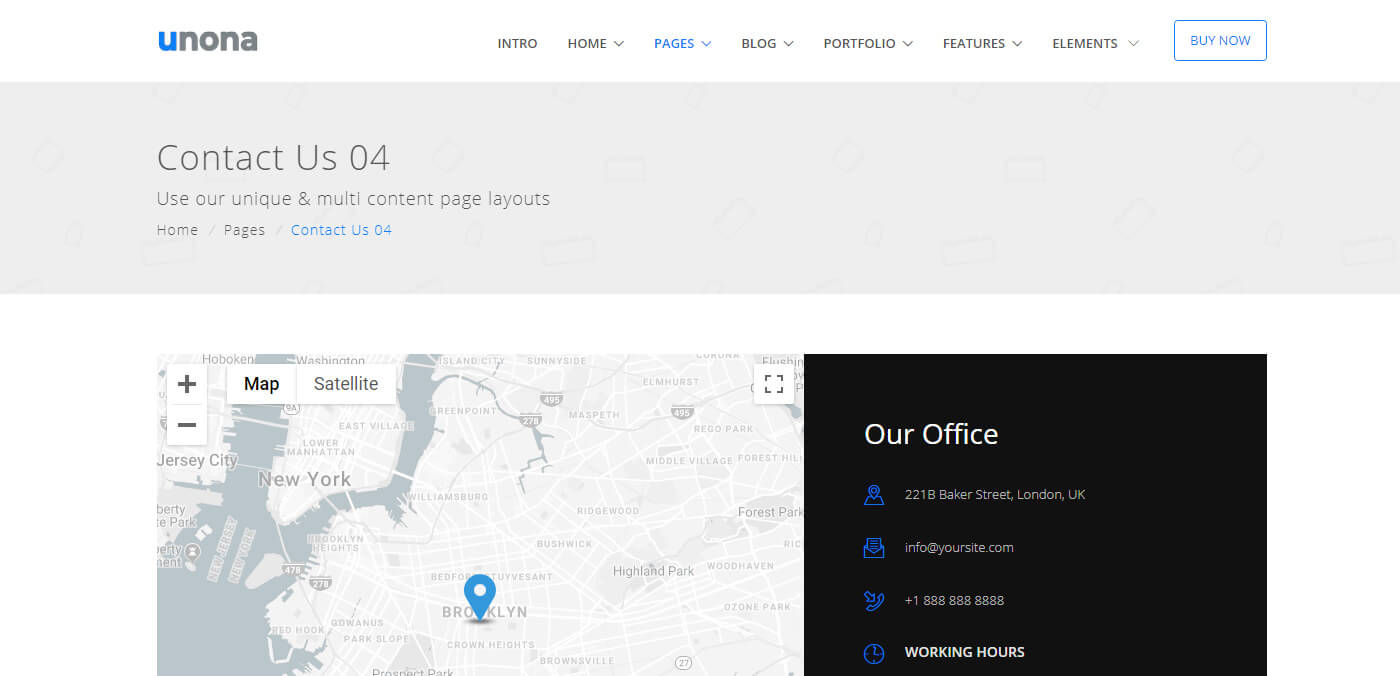Select the blue map pin near Brooklyn

click(479, 592)
